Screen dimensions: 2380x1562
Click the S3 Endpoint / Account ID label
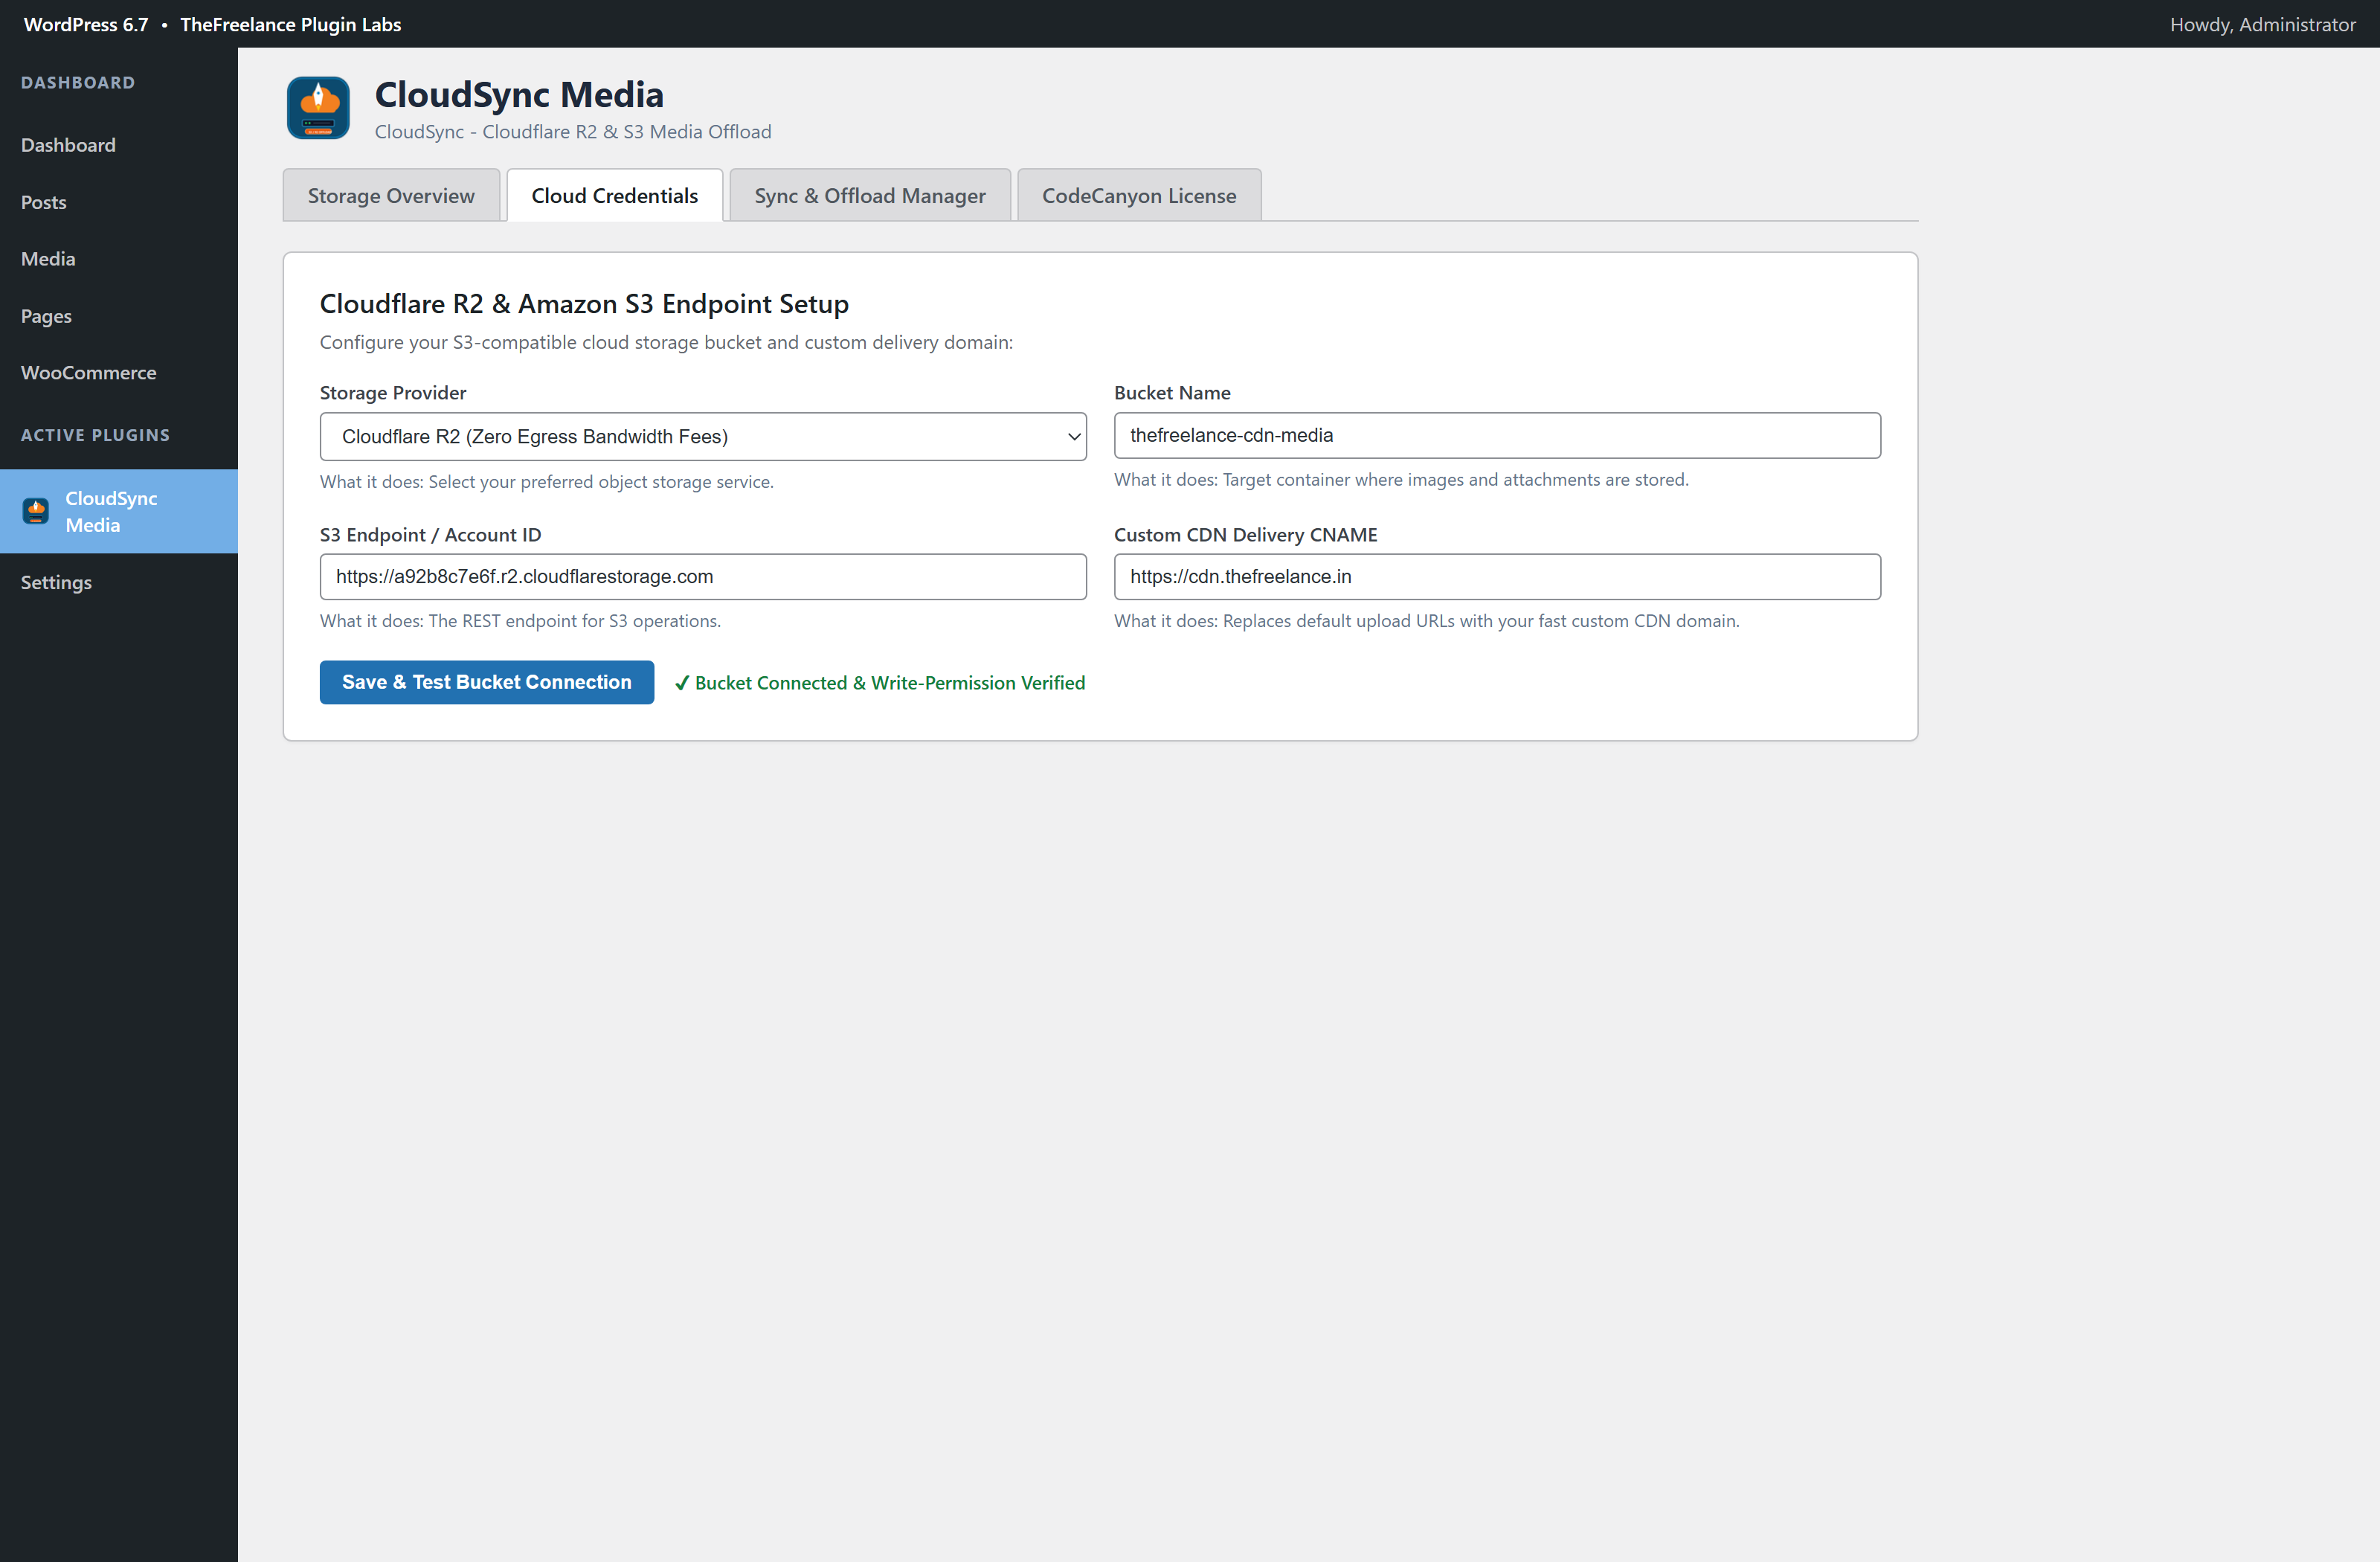tap(430, 535)
